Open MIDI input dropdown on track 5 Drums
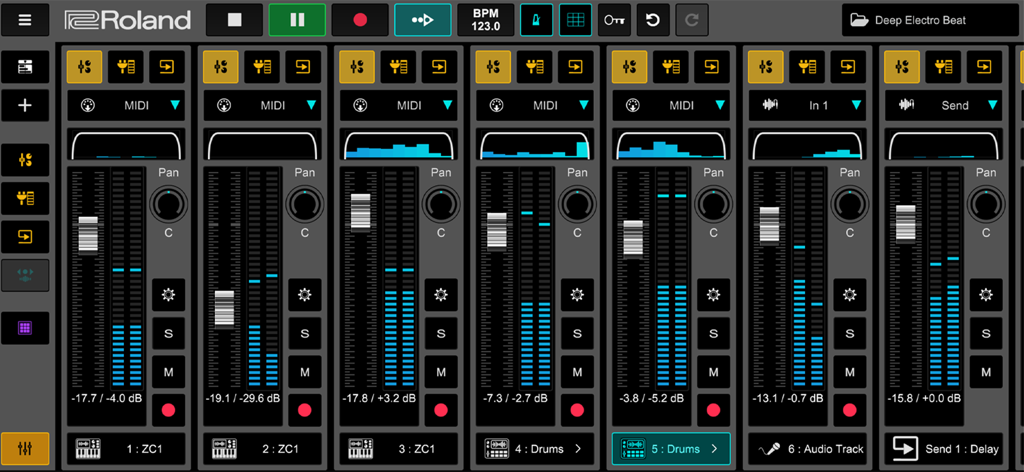 [x=671, y=105]
